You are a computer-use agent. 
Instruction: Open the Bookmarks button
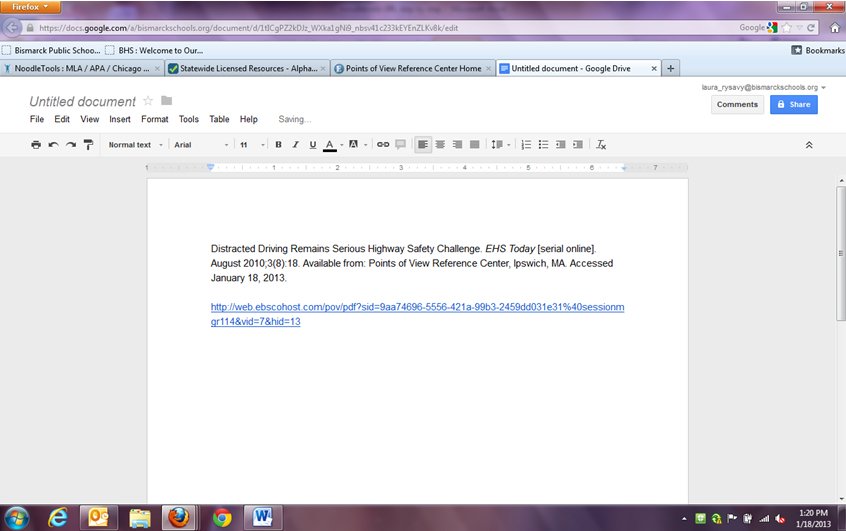tap(818, 50)
